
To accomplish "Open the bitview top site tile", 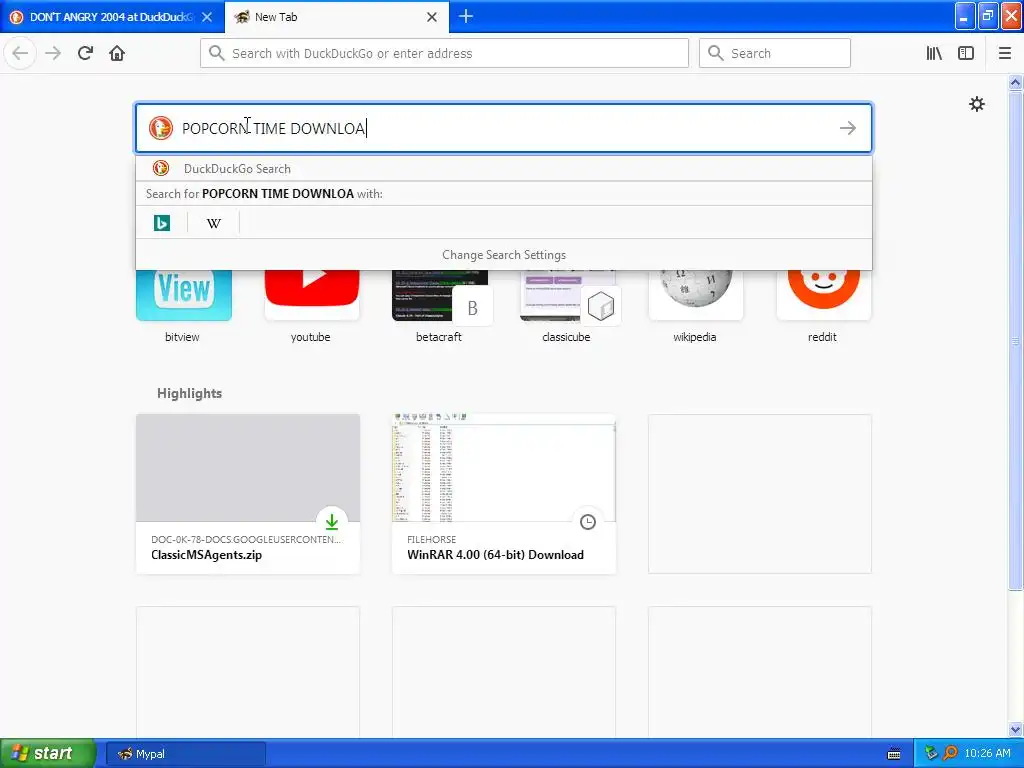I will (184, 296).
